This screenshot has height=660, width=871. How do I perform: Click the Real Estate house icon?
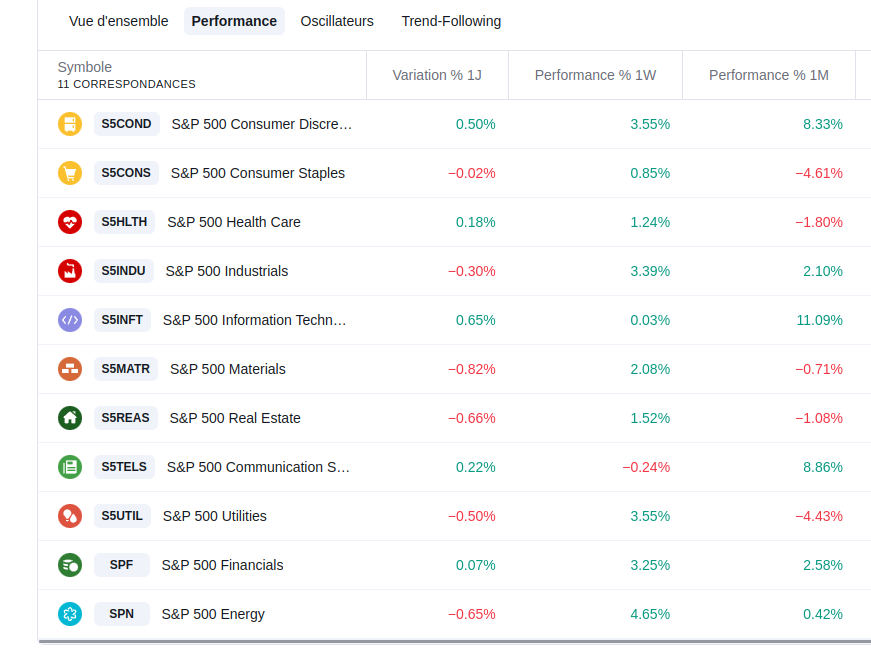(69, 418)
